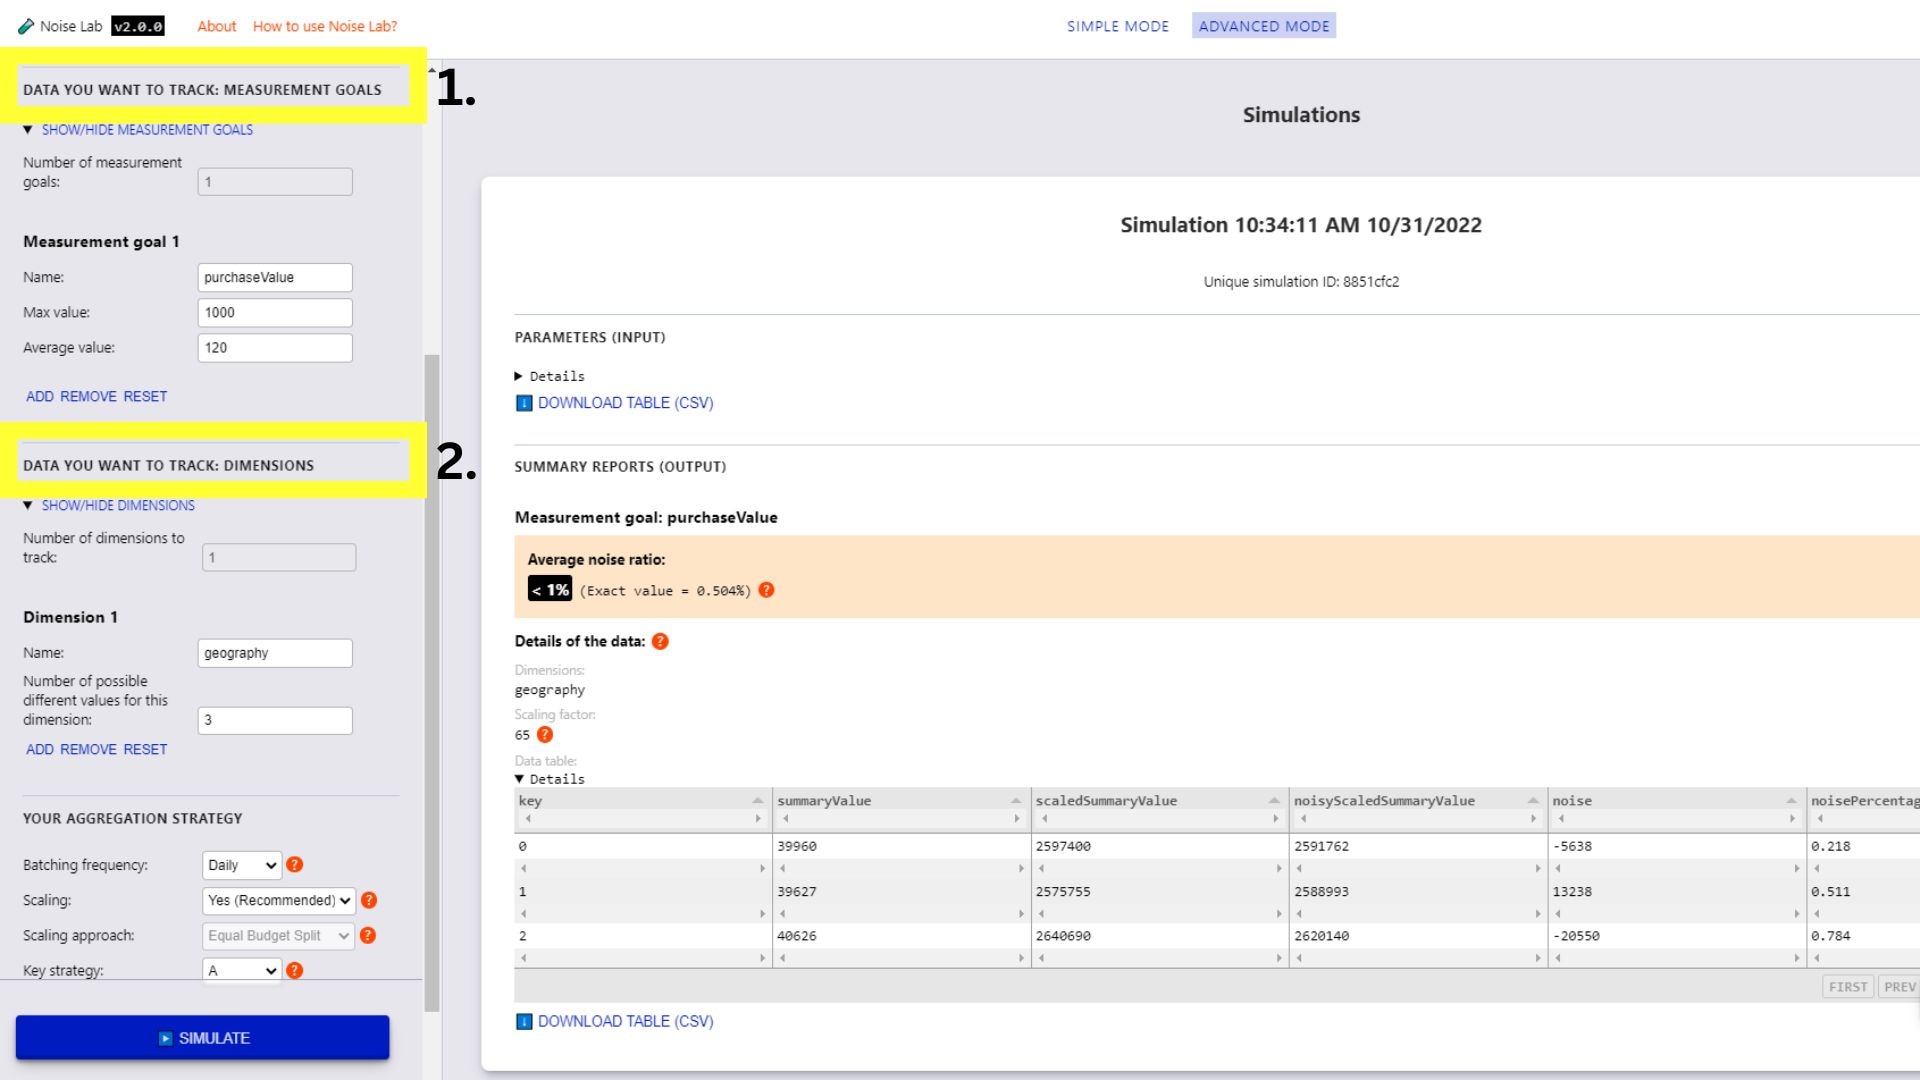Click the CSV download icon for parameters
1920x1080 pixels.
coord(524,402)
